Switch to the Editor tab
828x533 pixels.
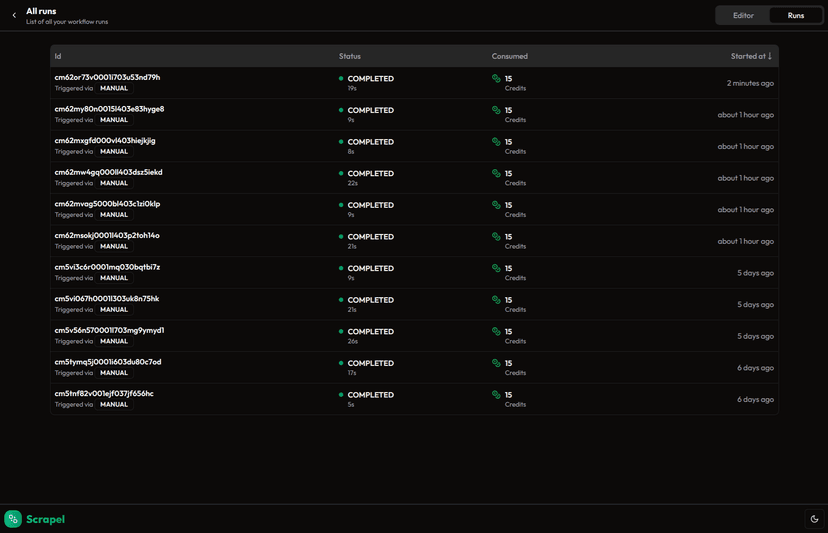(x=743, y=15)
